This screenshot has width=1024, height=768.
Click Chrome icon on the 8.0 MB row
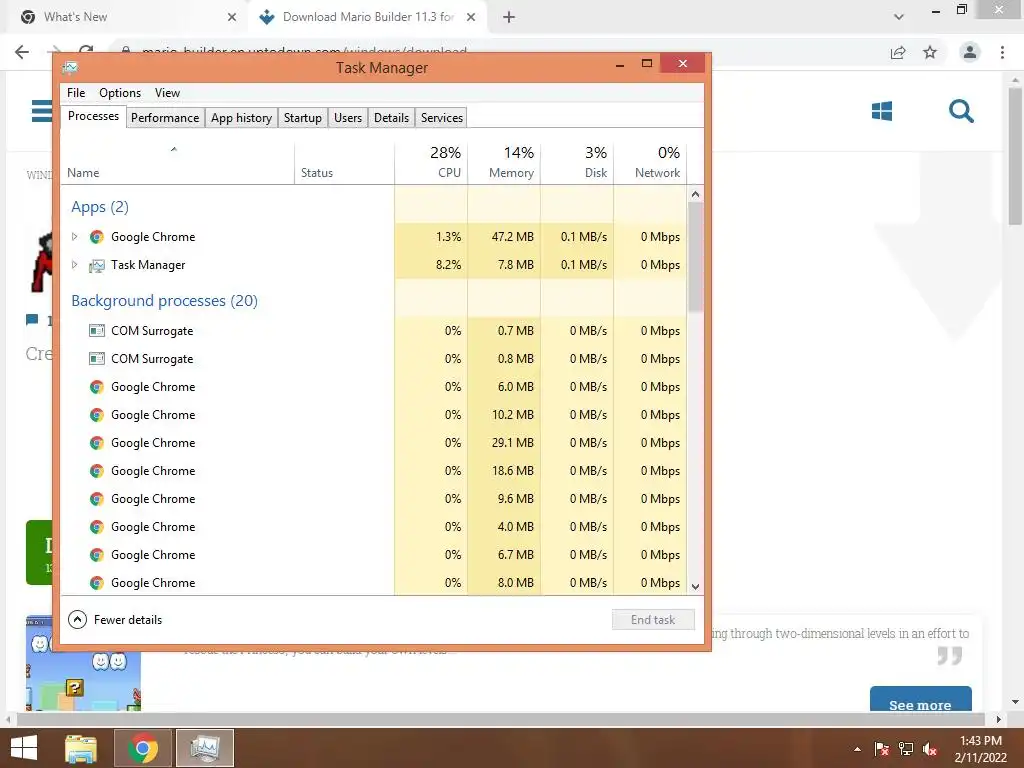click(x=97, y=583)
